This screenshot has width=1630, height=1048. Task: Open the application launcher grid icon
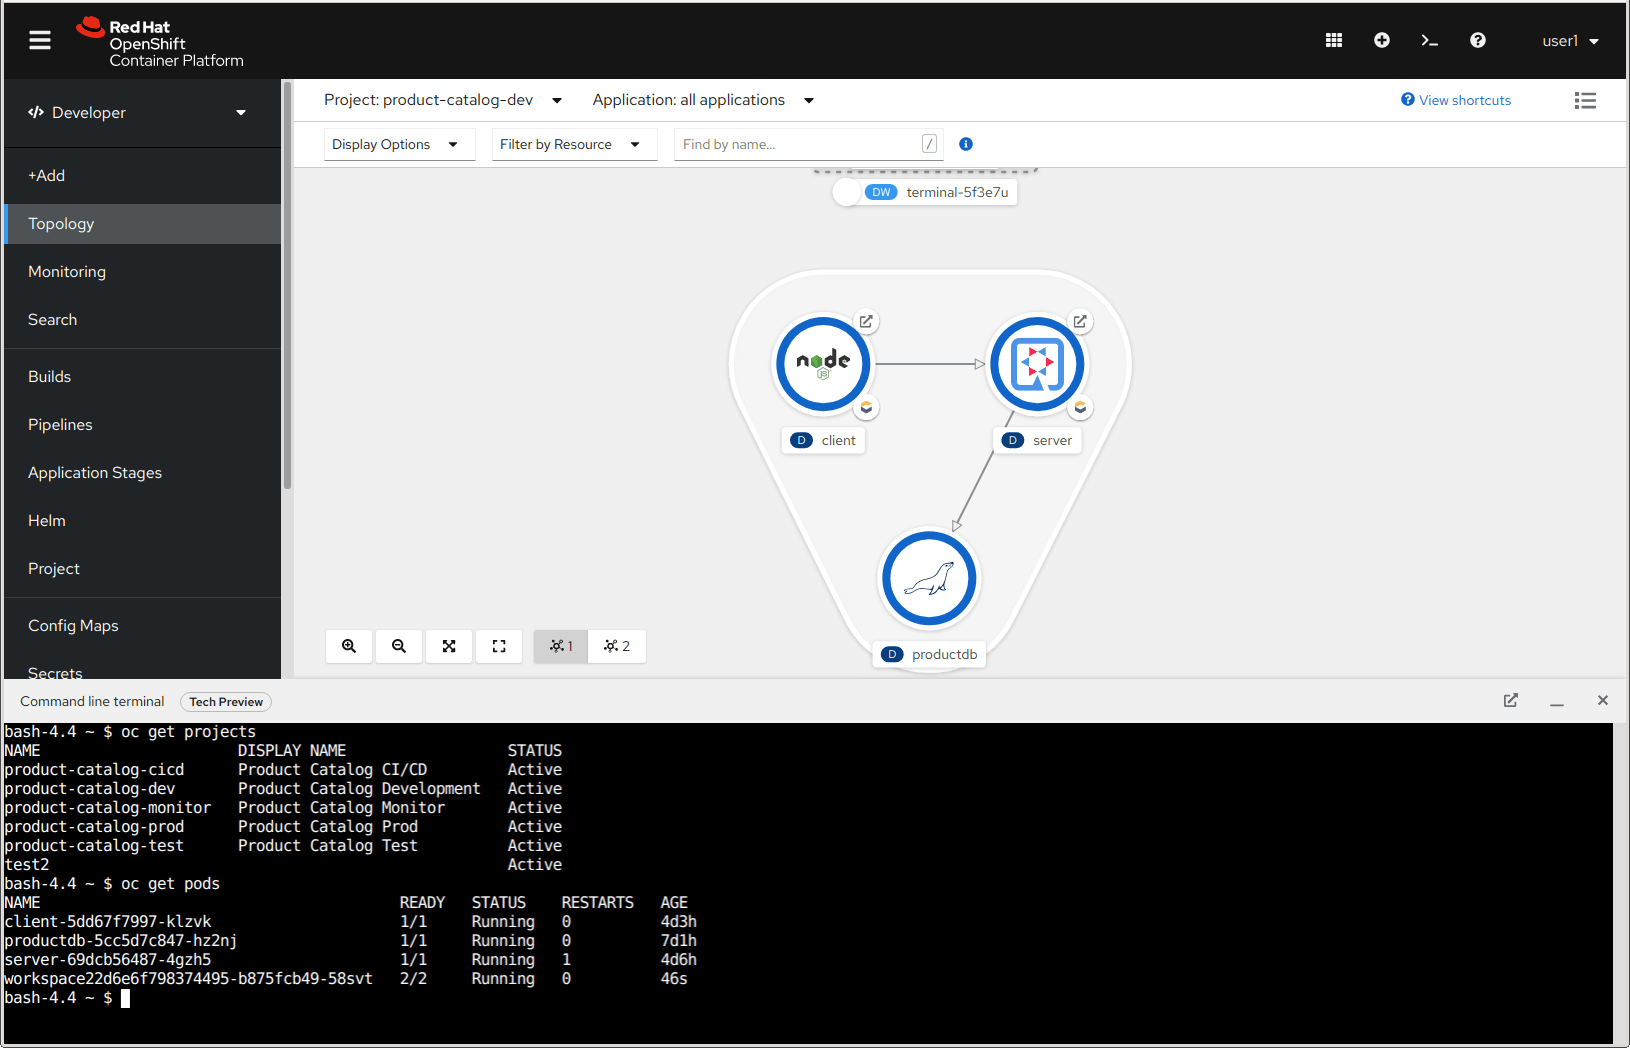(1334, 40)
